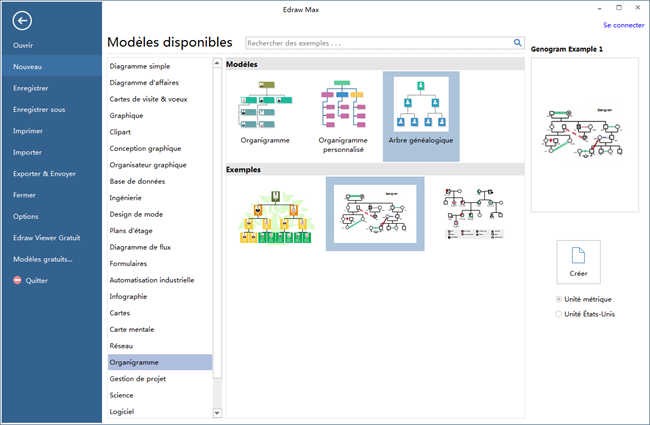
Task: Select Base de données category
Action: point(160,181)
